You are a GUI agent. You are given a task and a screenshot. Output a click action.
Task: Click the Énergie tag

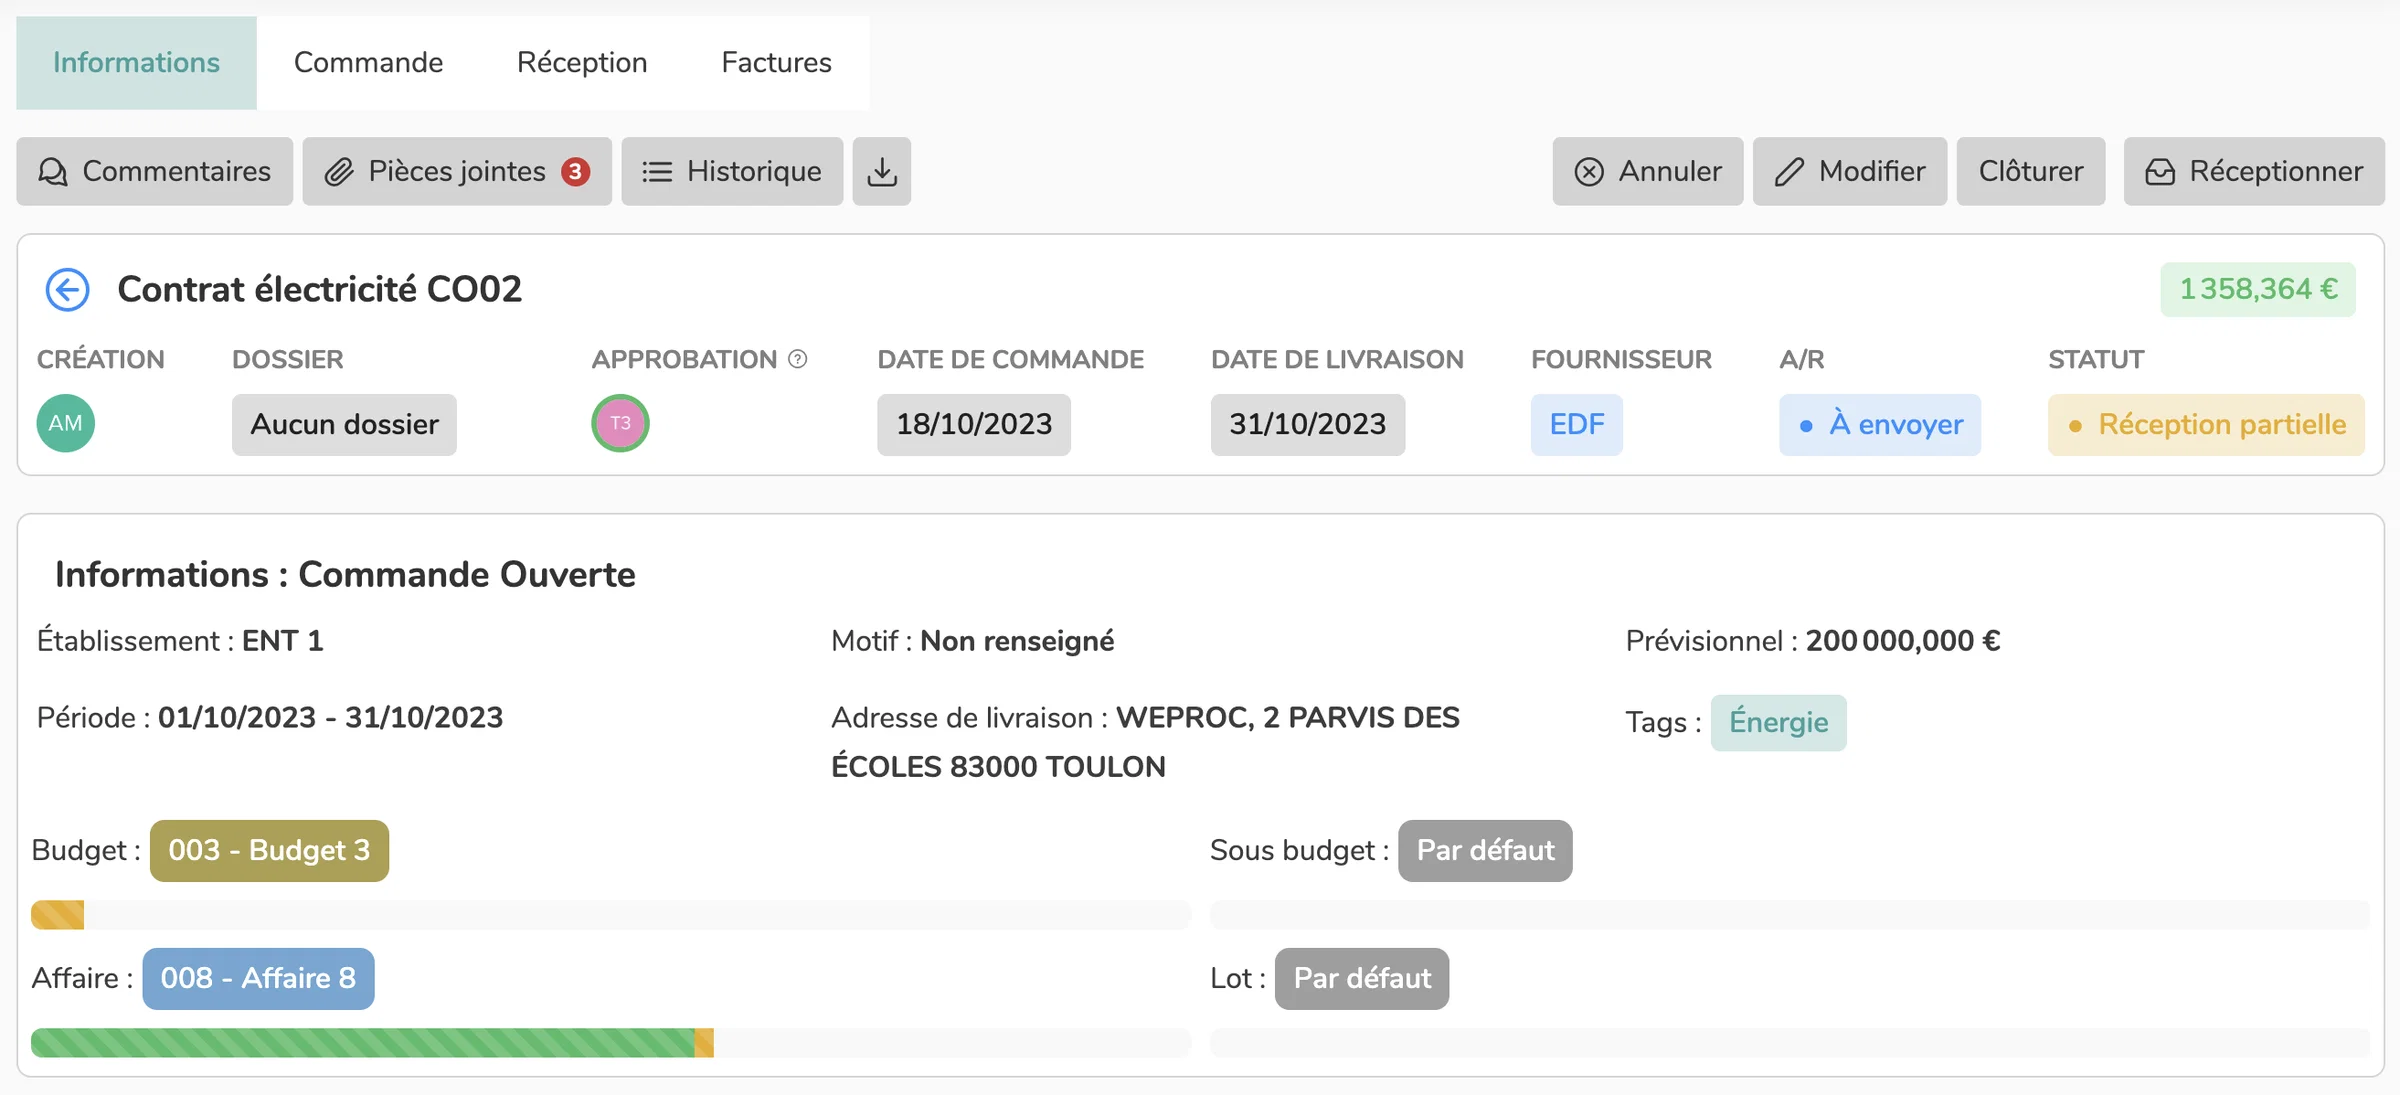(1778, 723)
